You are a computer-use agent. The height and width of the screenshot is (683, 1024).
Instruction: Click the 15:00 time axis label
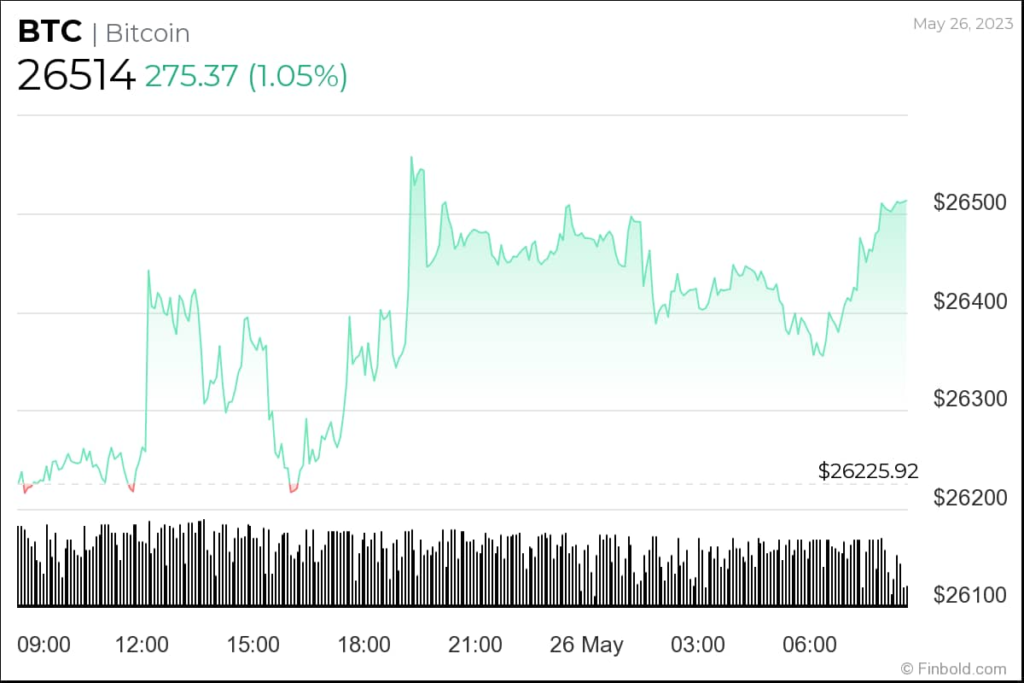[x=253, y=645]
